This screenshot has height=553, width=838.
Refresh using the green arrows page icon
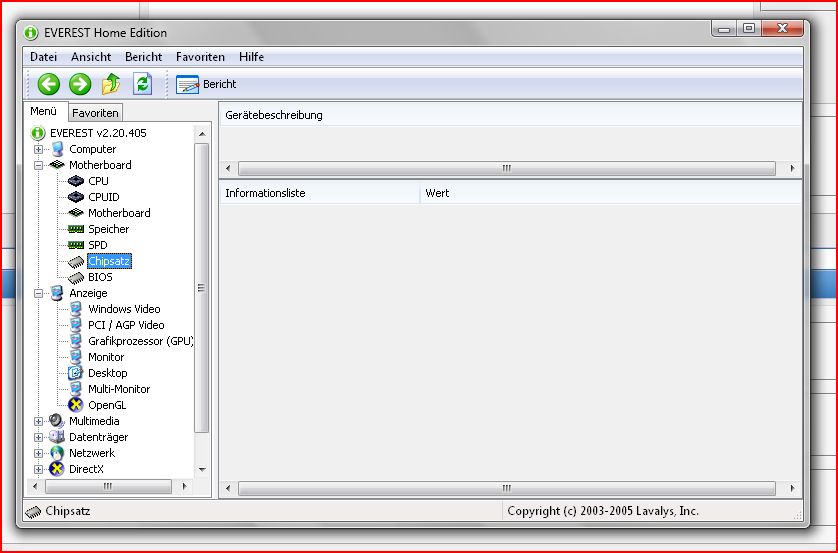coord(142,84)
